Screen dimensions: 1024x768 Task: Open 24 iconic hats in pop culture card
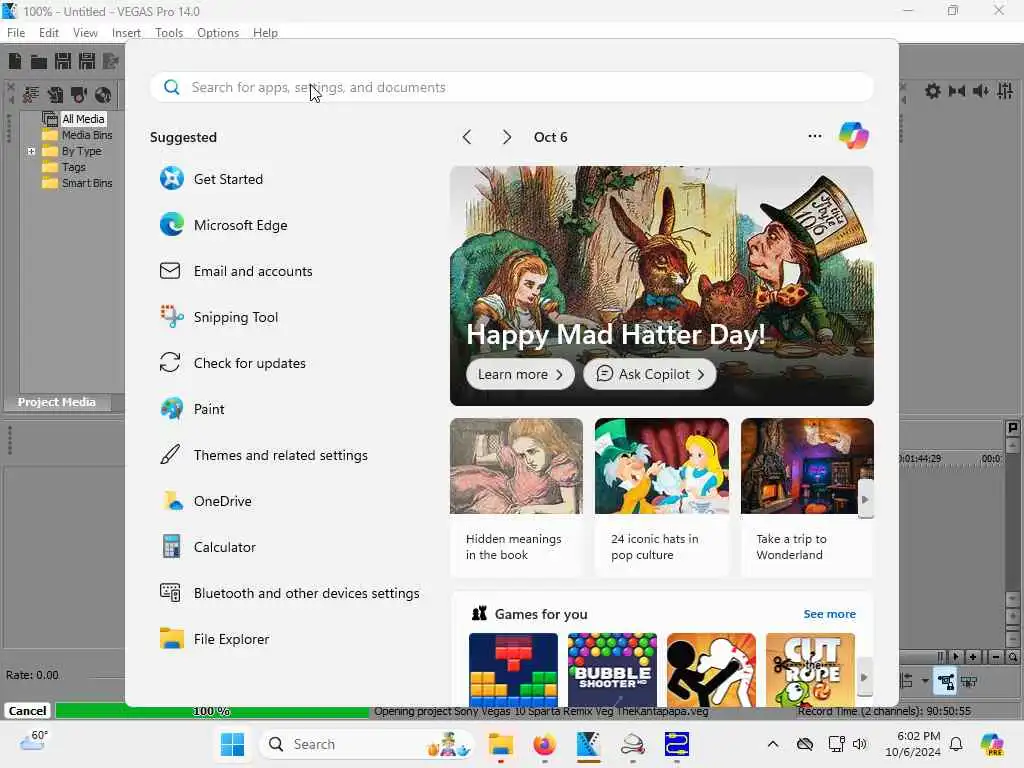tap(662, 498)
